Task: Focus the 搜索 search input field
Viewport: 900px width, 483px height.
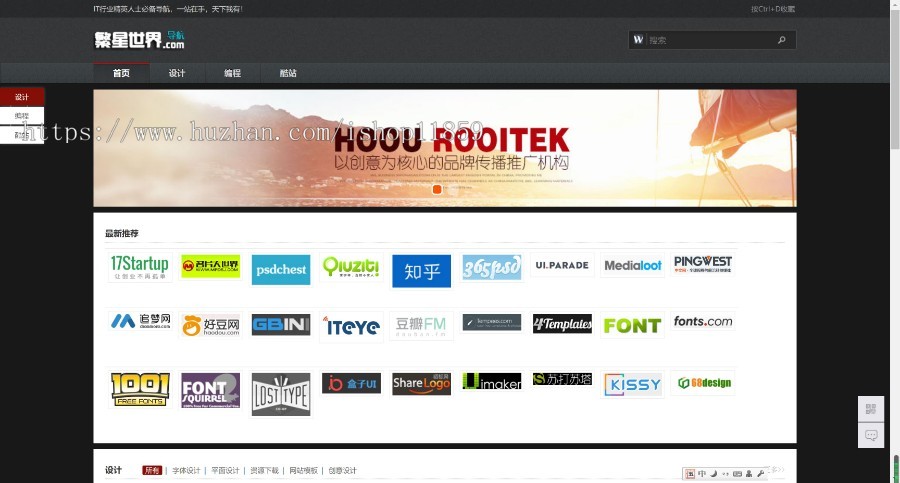Action: point(711,40)
